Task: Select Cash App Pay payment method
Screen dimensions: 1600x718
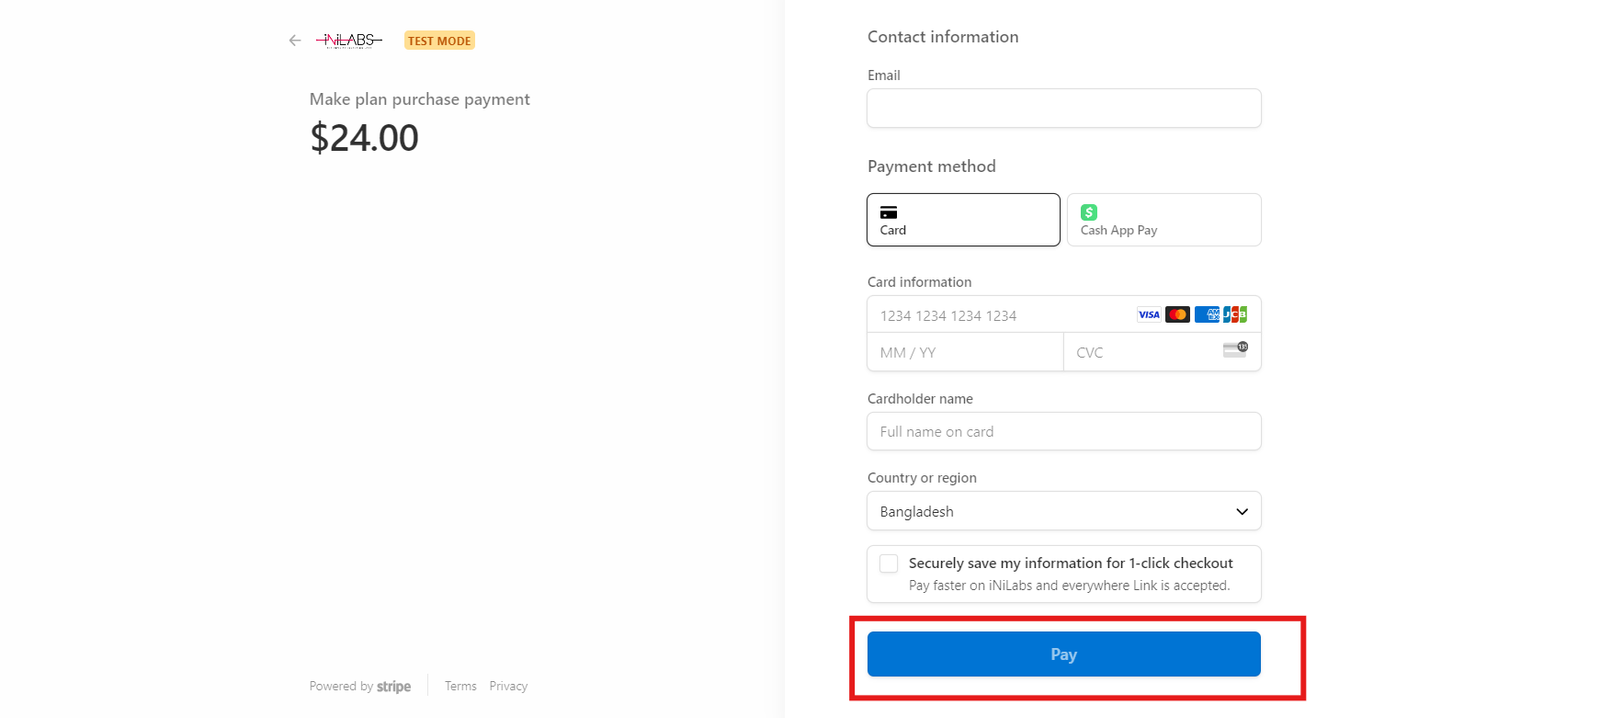Action: [1164, 220]
